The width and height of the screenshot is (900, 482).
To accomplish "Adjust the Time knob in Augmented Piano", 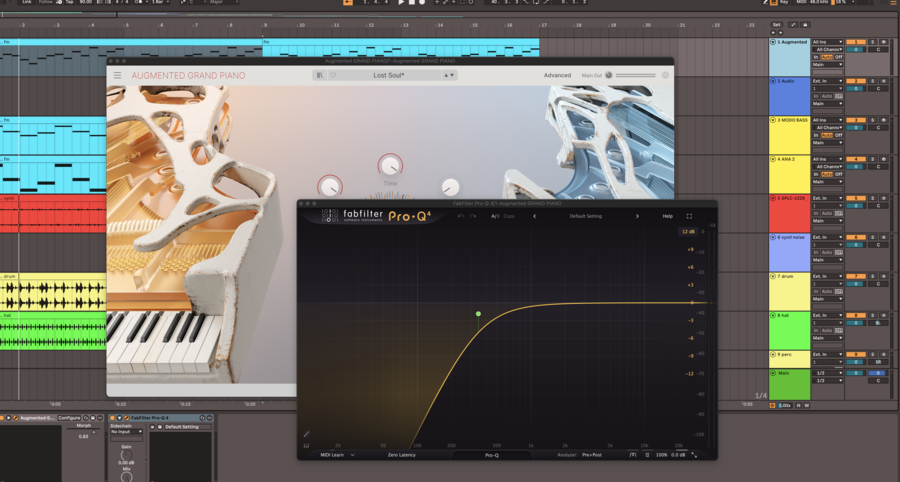I will pos(390,166).
